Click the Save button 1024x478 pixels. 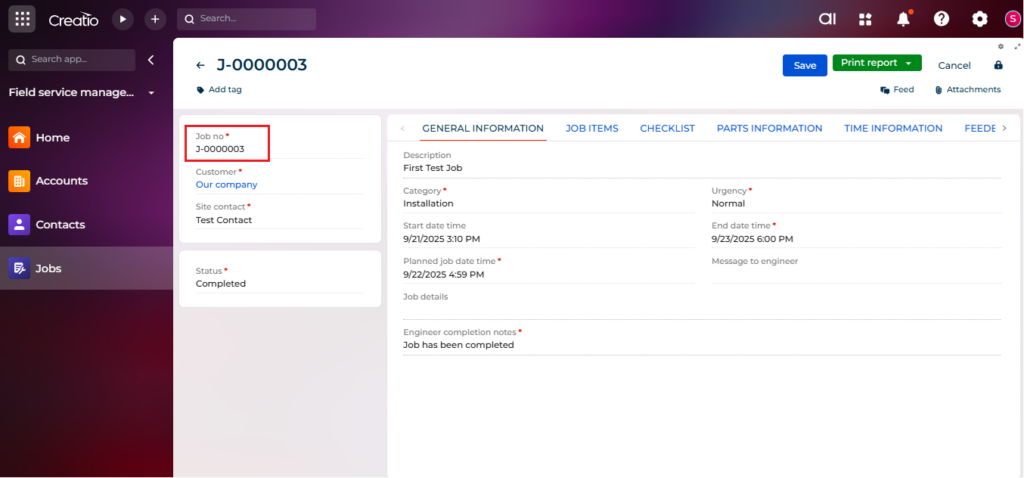(804, 65)
